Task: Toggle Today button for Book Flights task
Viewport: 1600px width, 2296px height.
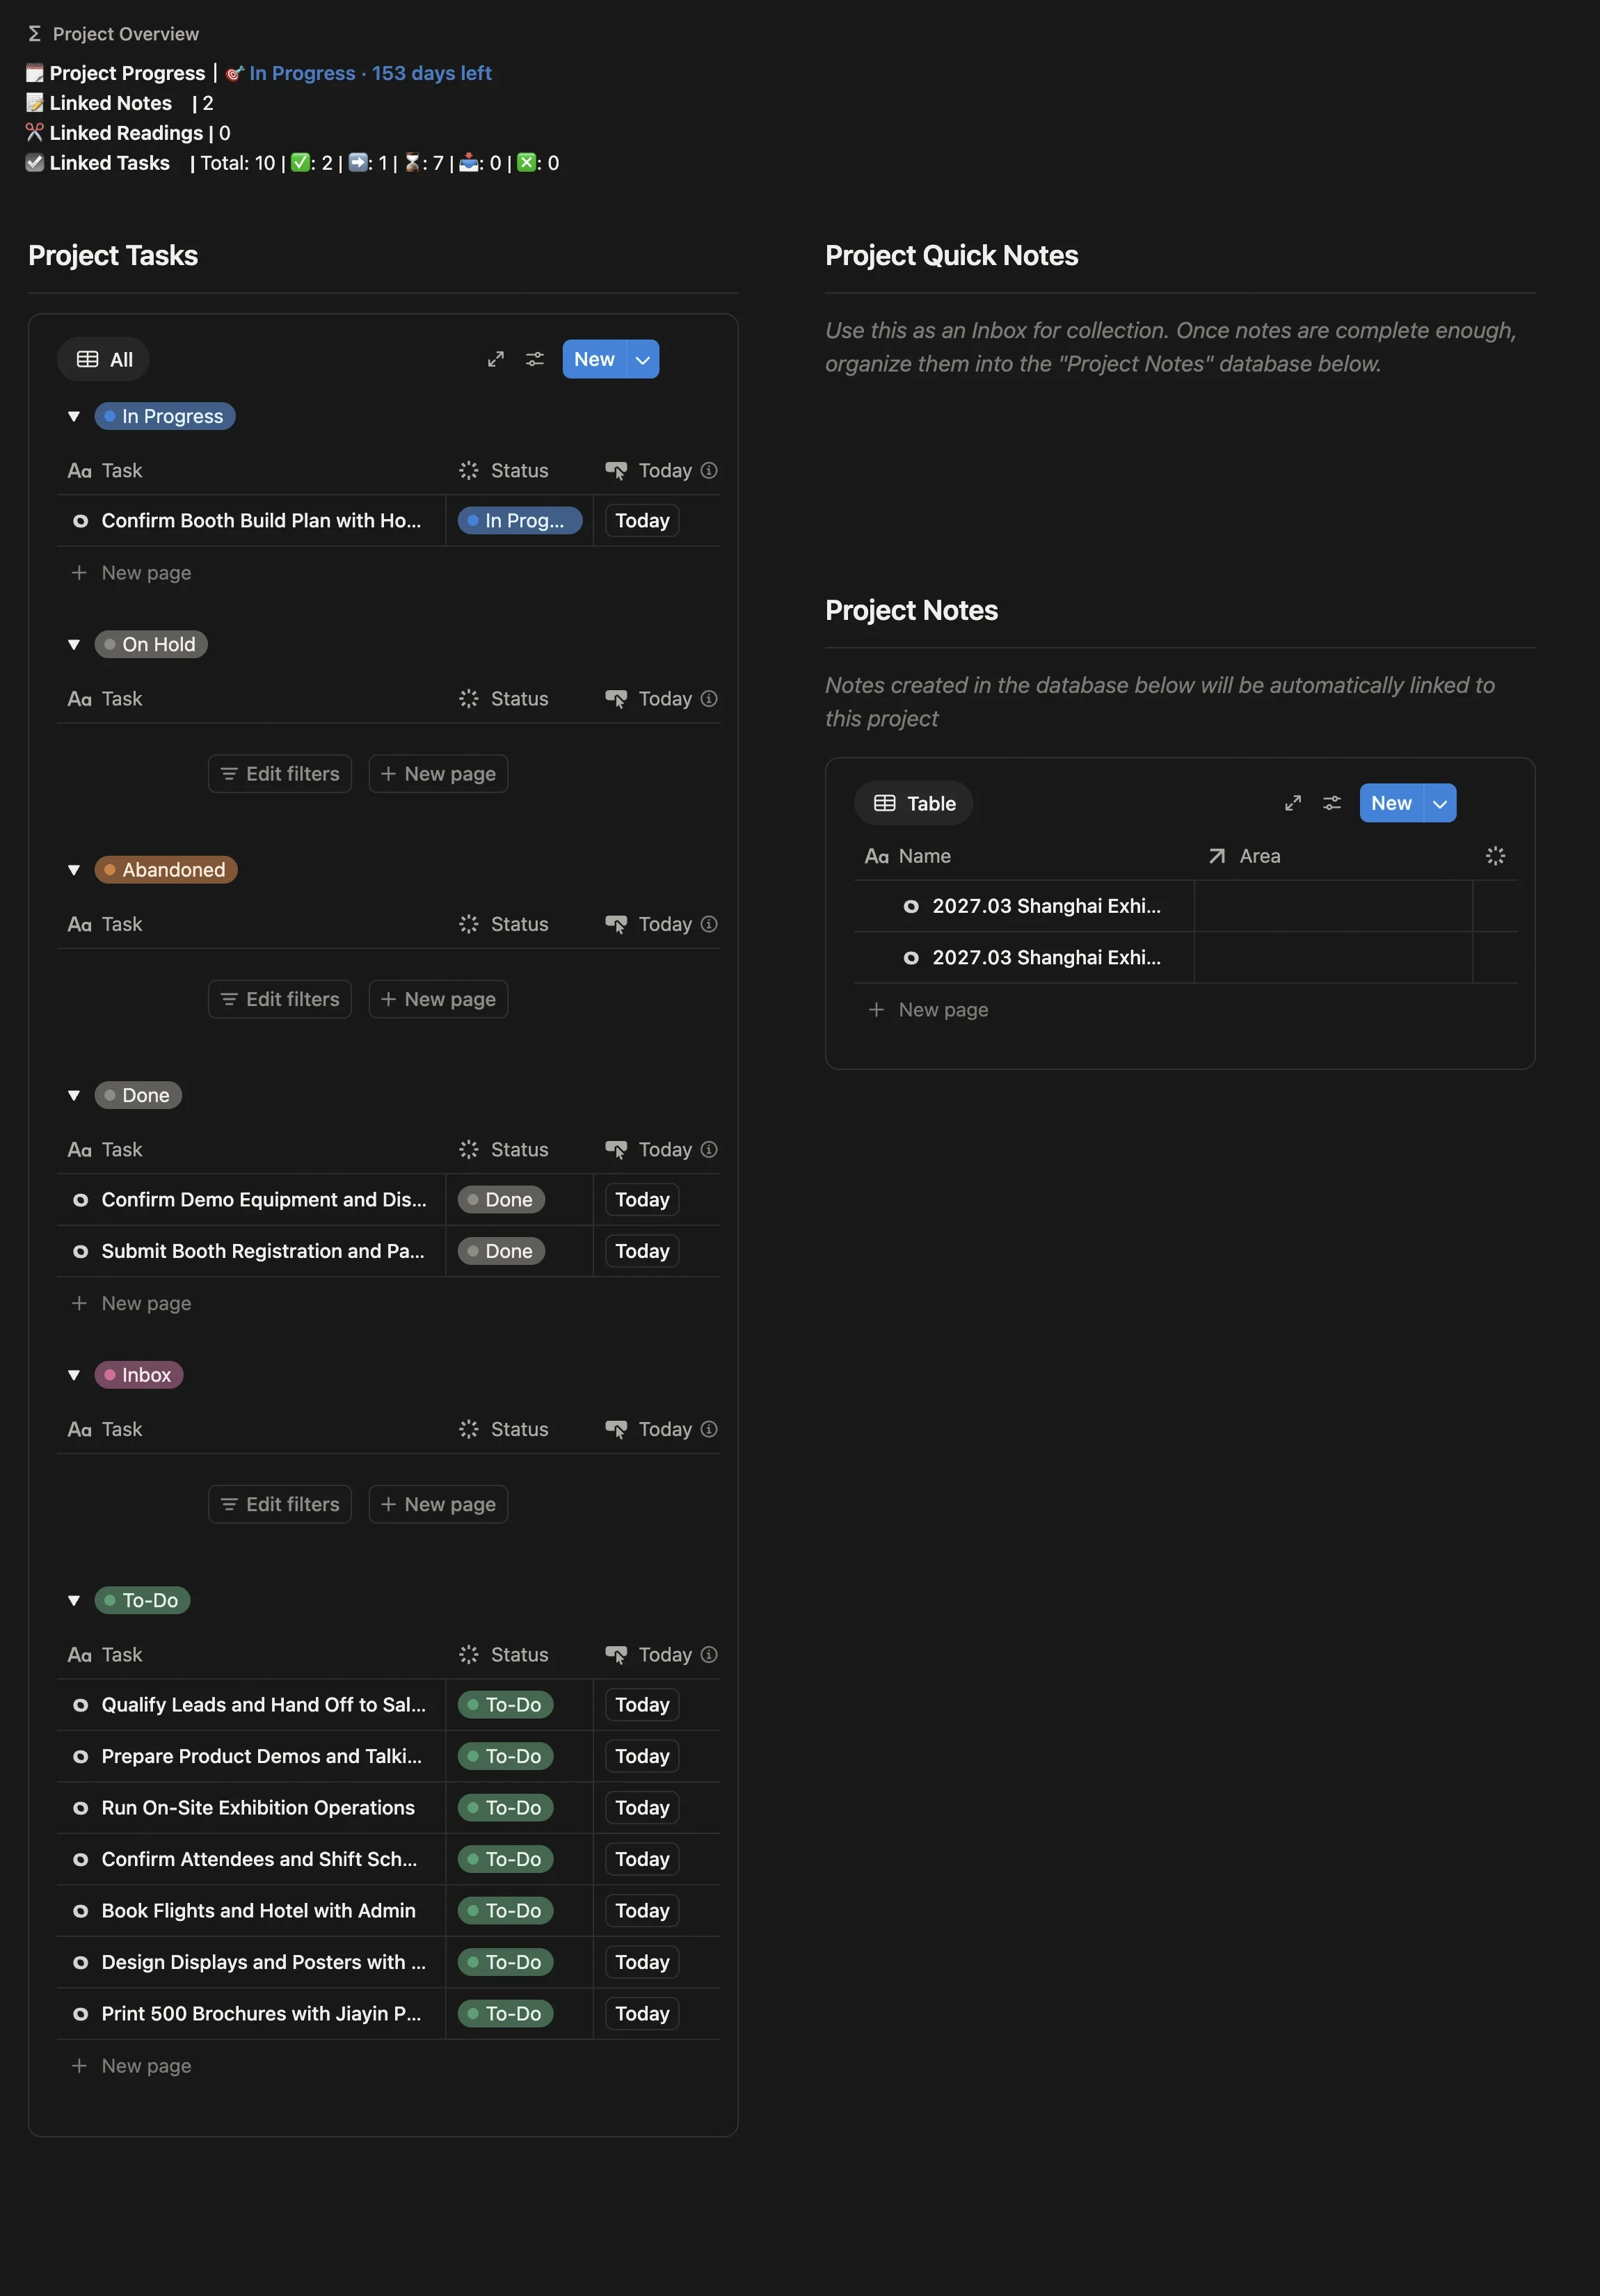Action: (642, 1911)
